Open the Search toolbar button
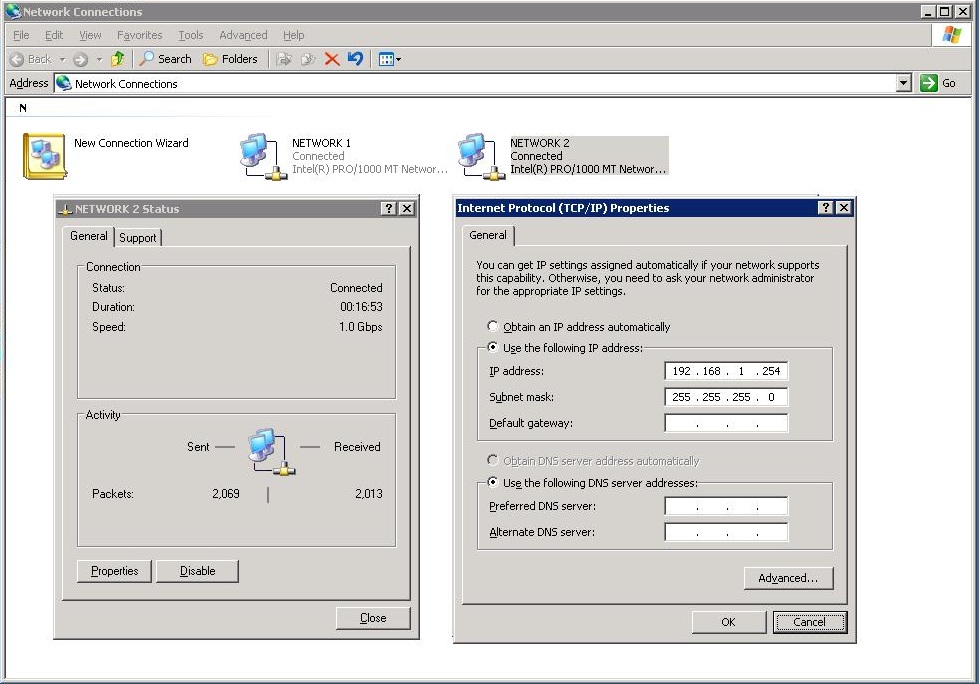This screenshot has height=684, width=980. pos(166,59)
